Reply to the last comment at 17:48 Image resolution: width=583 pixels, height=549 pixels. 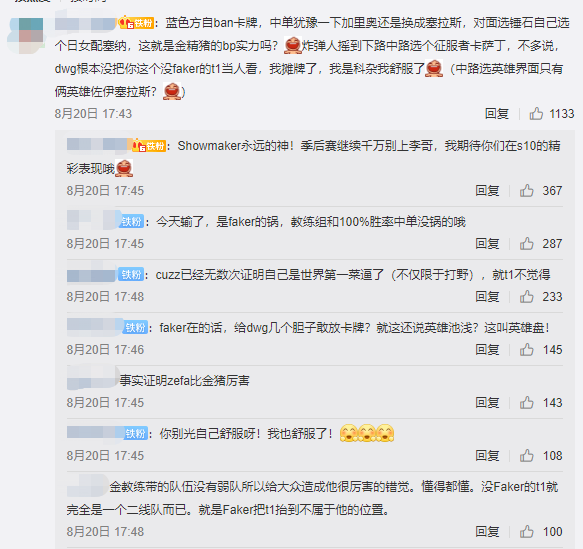(x=487, y=532)
